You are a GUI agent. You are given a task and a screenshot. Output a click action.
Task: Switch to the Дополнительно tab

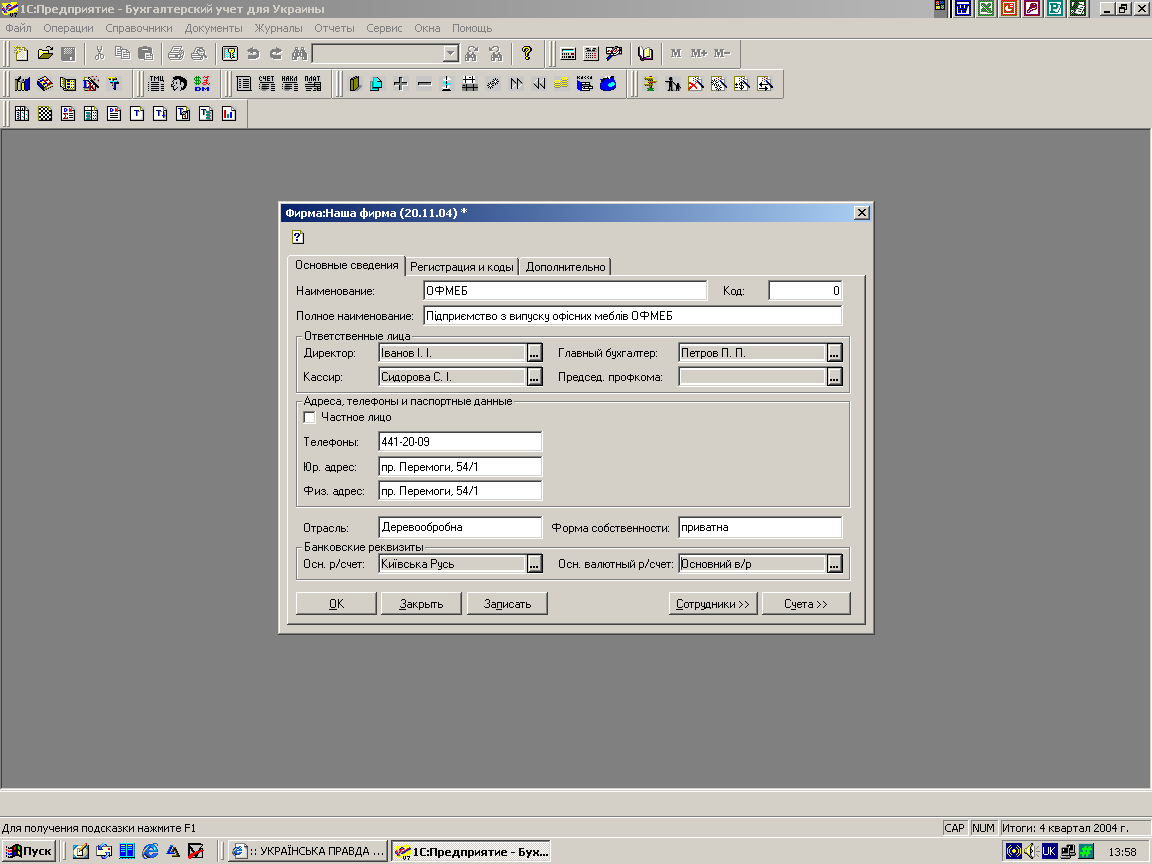point(565,267)
